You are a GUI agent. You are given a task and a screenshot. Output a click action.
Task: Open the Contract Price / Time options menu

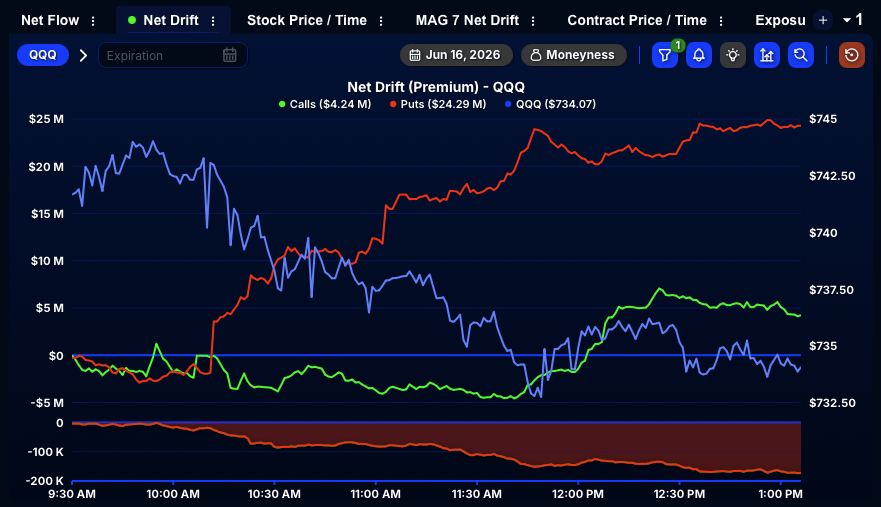click(x=721, y=21)
